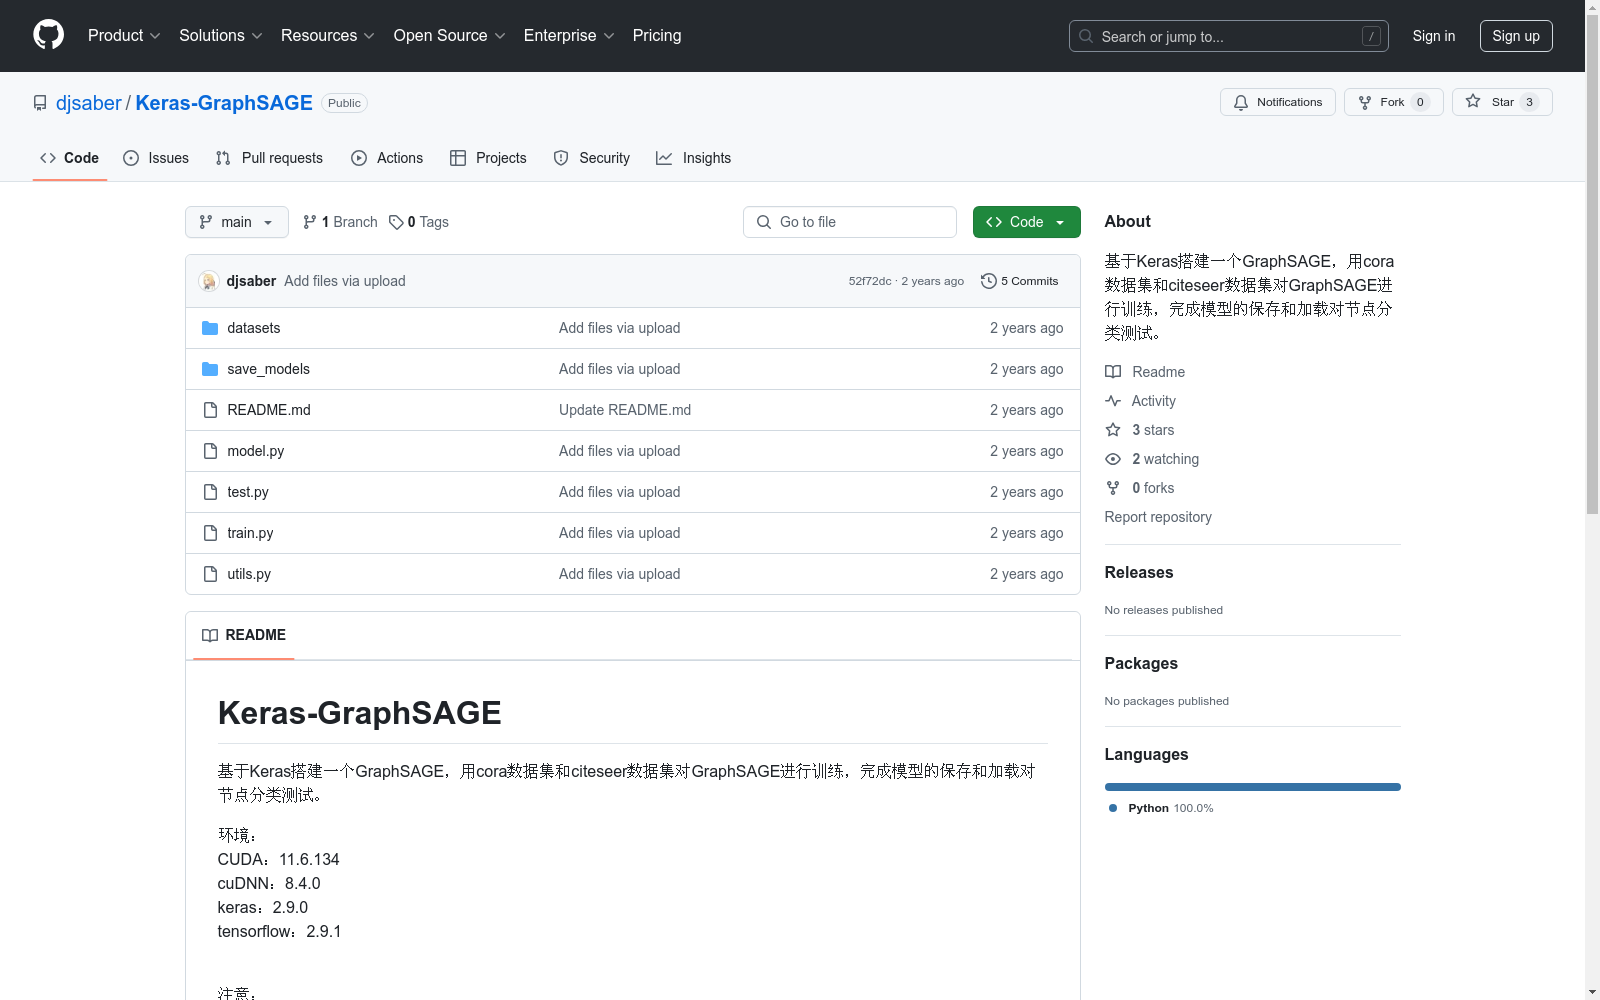Screen dimensions: 1600x1000
Task: Open the datasets folder name
Action: pos(254,328)
